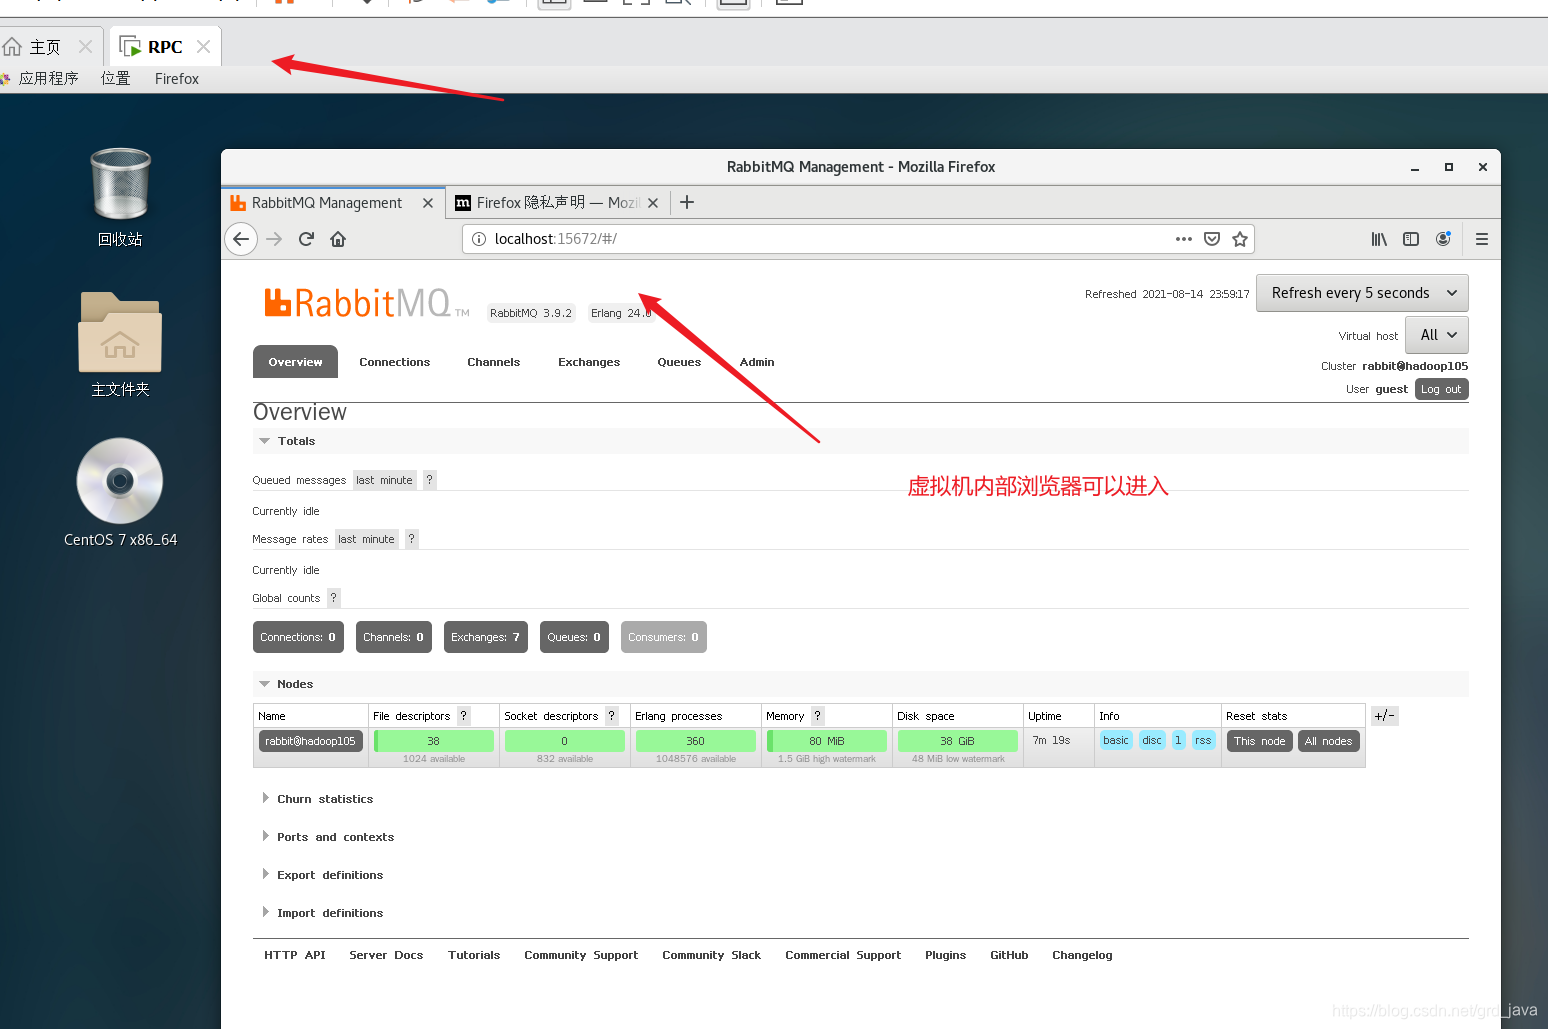The height and width of the screenshot is (1029, 1548).
Task: Toggle node table columns with +/-
Action: [x=1384, y=716]
